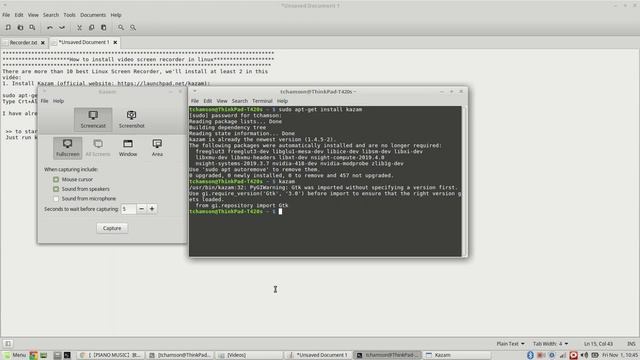Increase seconds to wait with plus button

[152, 209]
